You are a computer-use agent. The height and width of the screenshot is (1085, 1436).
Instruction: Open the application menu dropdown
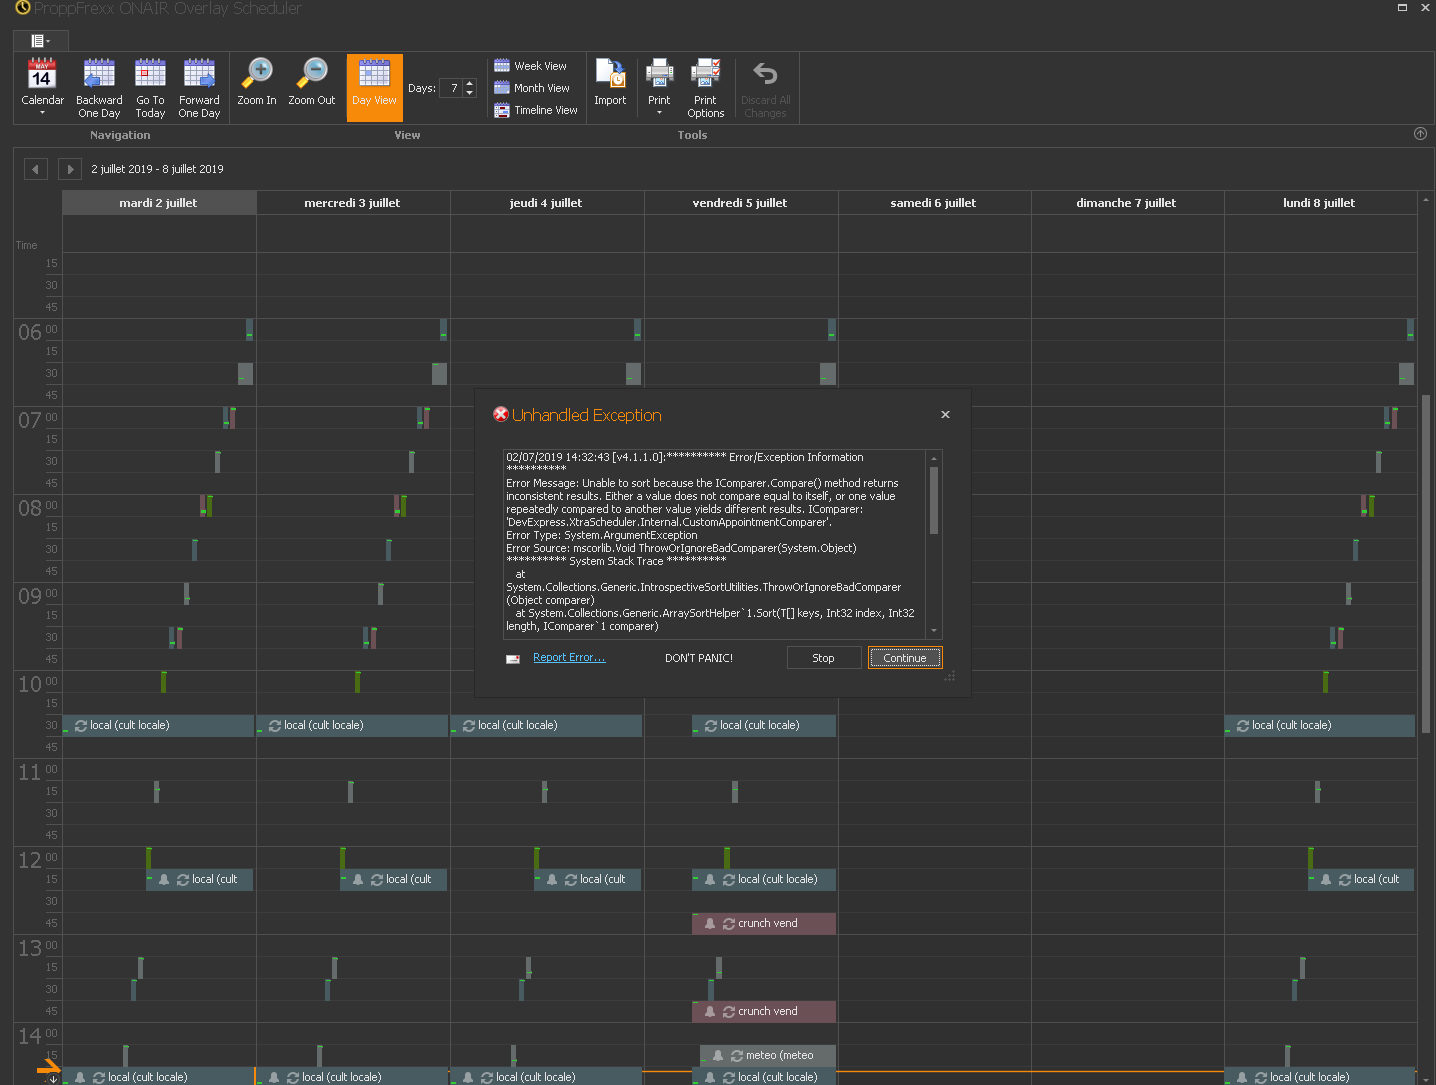(x=40, y=41)
